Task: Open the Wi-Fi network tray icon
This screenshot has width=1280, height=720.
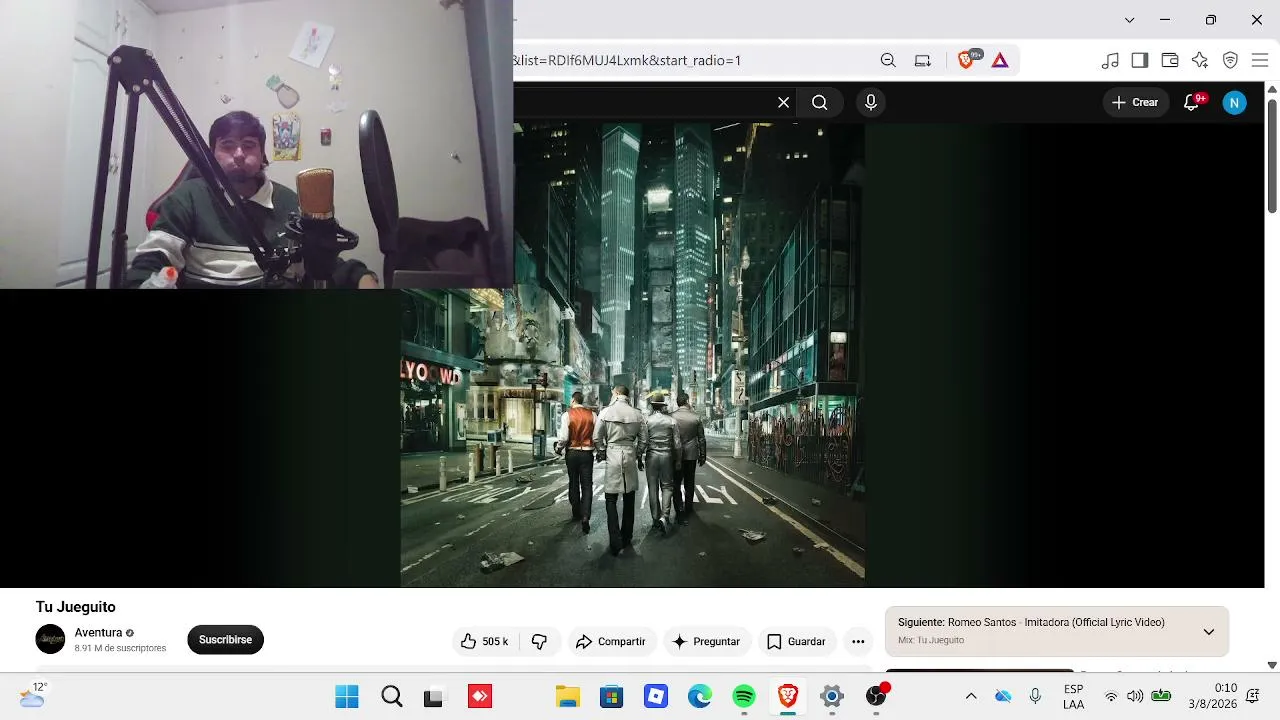Action: [x=1111, y=696]
